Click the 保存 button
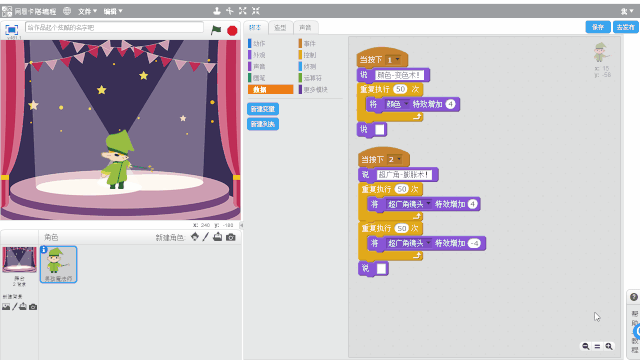The height and width of the screenshot is (360, 640). click(x=598, y=27)
